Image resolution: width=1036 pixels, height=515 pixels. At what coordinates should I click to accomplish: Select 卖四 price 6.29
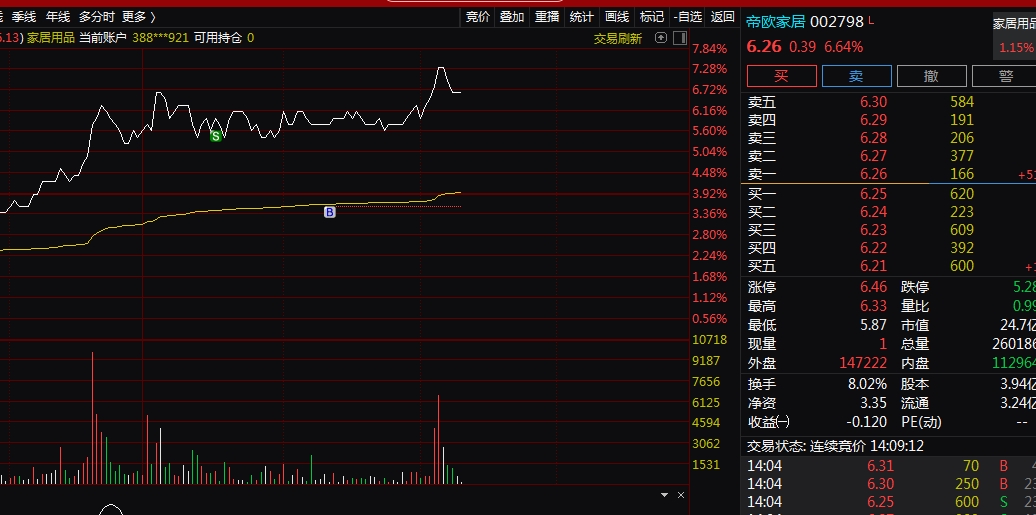pyautogui.click(x=873, y=120)
